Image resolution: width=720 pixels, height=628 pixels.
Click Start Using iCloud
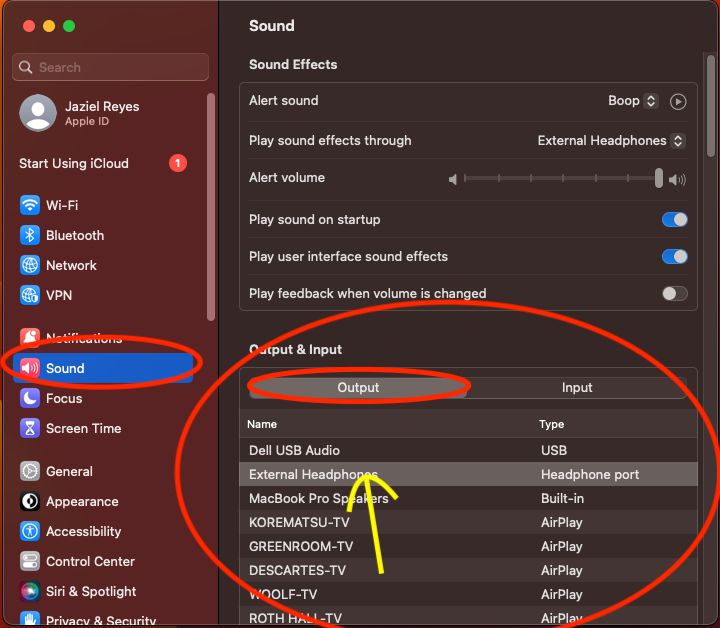pyautogui.click(x=74, y=163)
